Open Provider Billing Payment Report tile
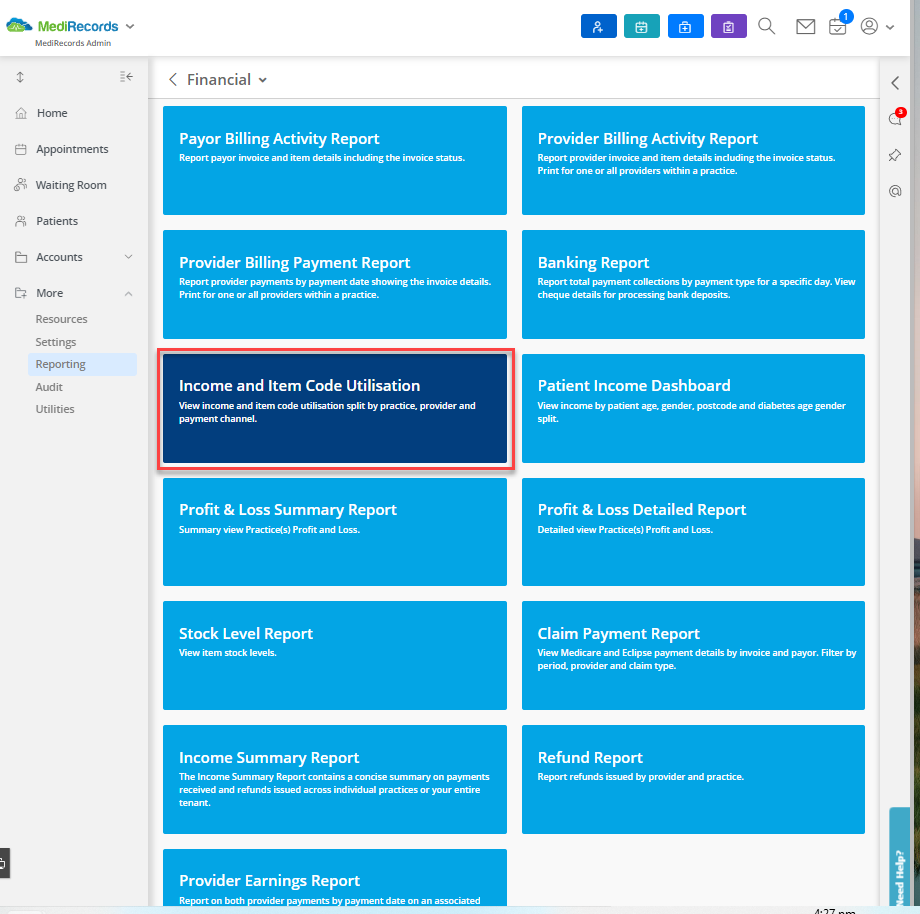Screen dimensions: 920x914 [334, 285]
